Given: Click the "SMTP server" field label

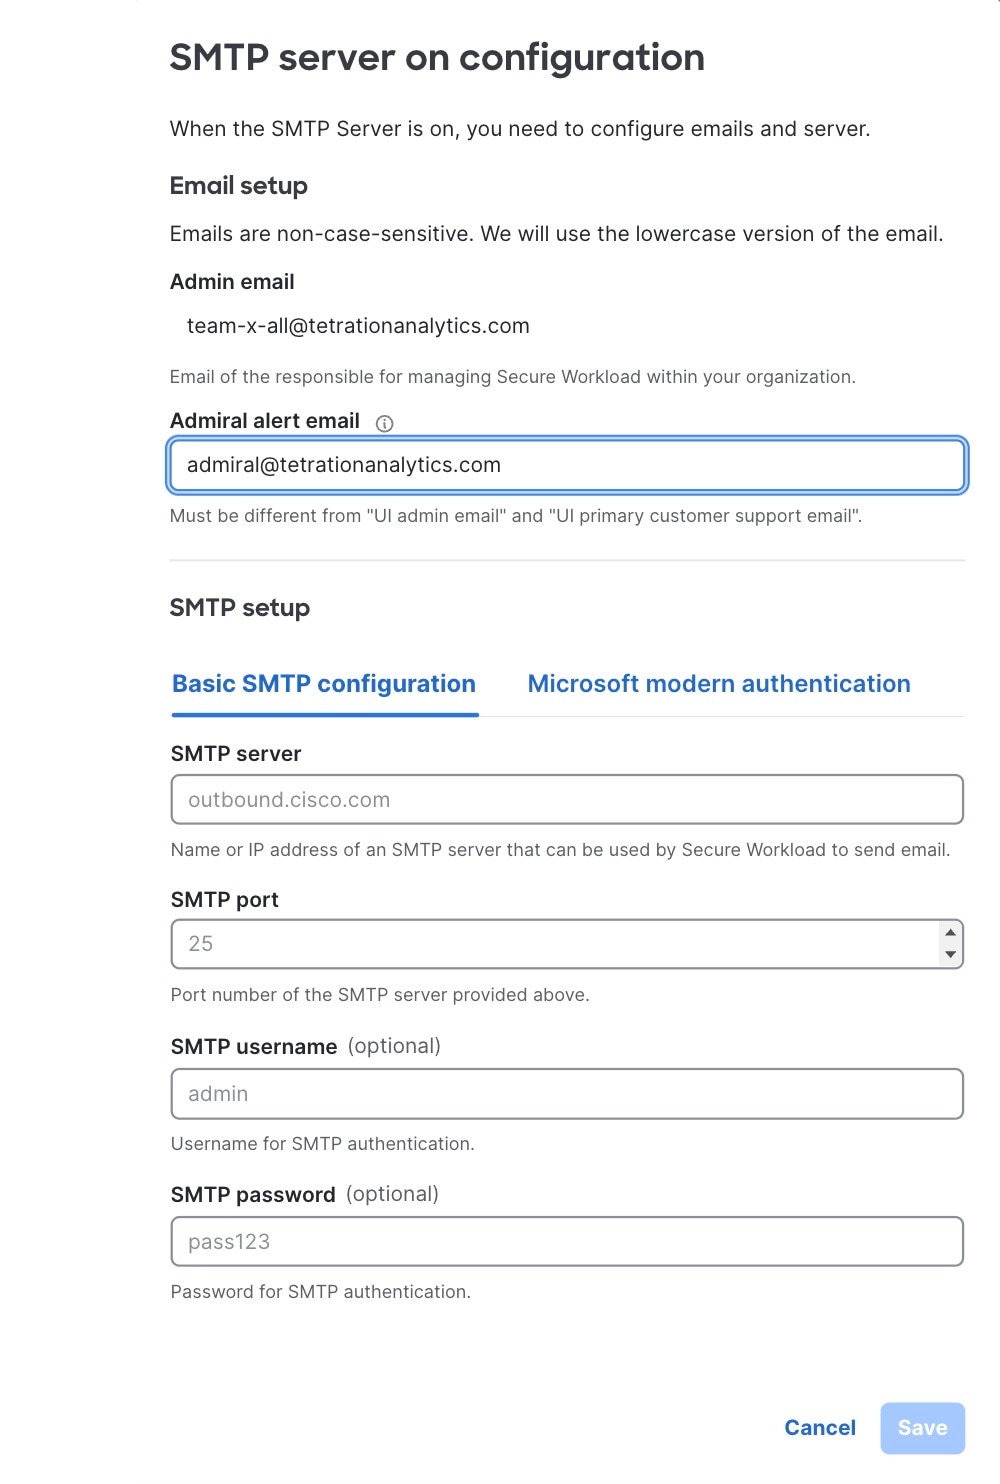Looking at the screenshot, I should 236,754.
